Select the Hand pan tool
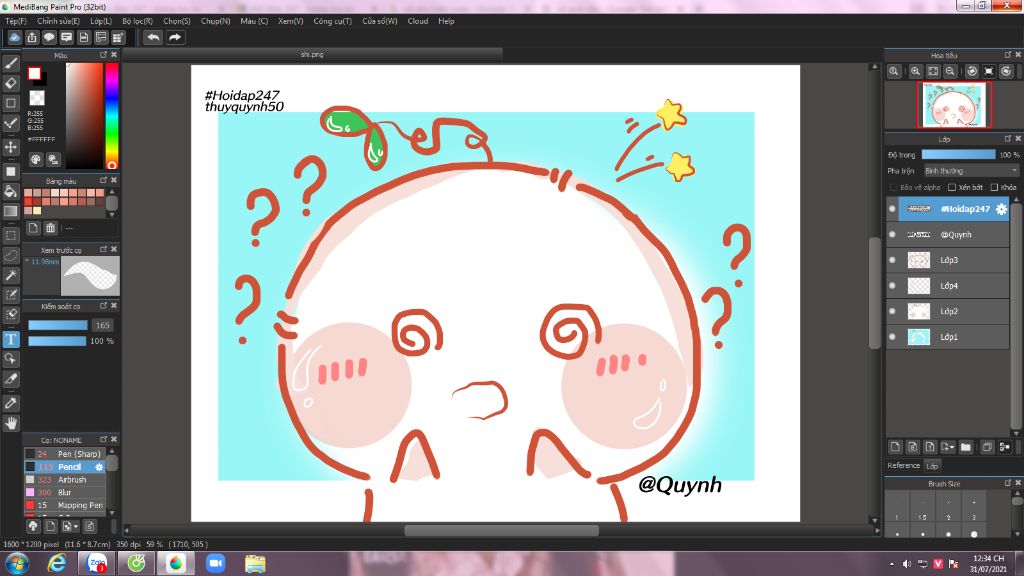The height and width of the screenshot is (576, 1024). (x=10, y=423)
